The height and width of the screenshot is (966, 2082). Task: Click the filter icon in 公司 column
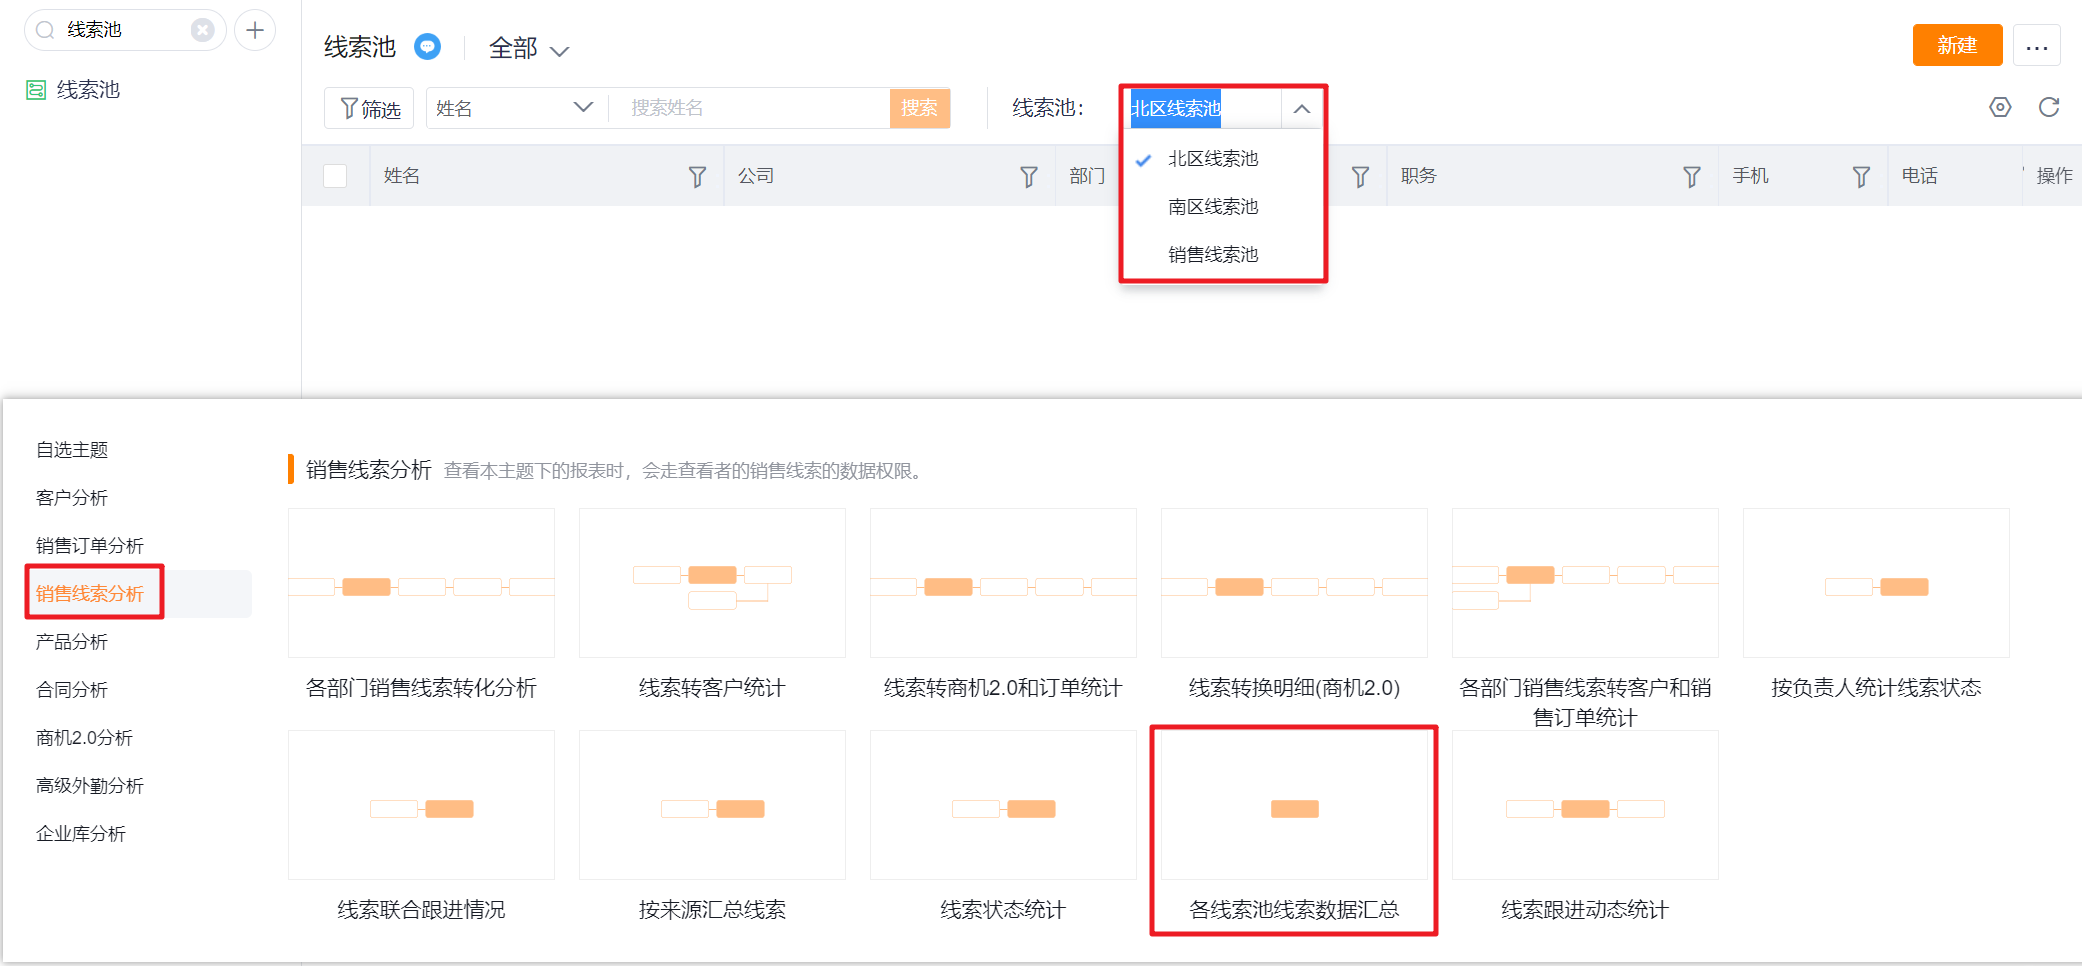click(1028, 177)
